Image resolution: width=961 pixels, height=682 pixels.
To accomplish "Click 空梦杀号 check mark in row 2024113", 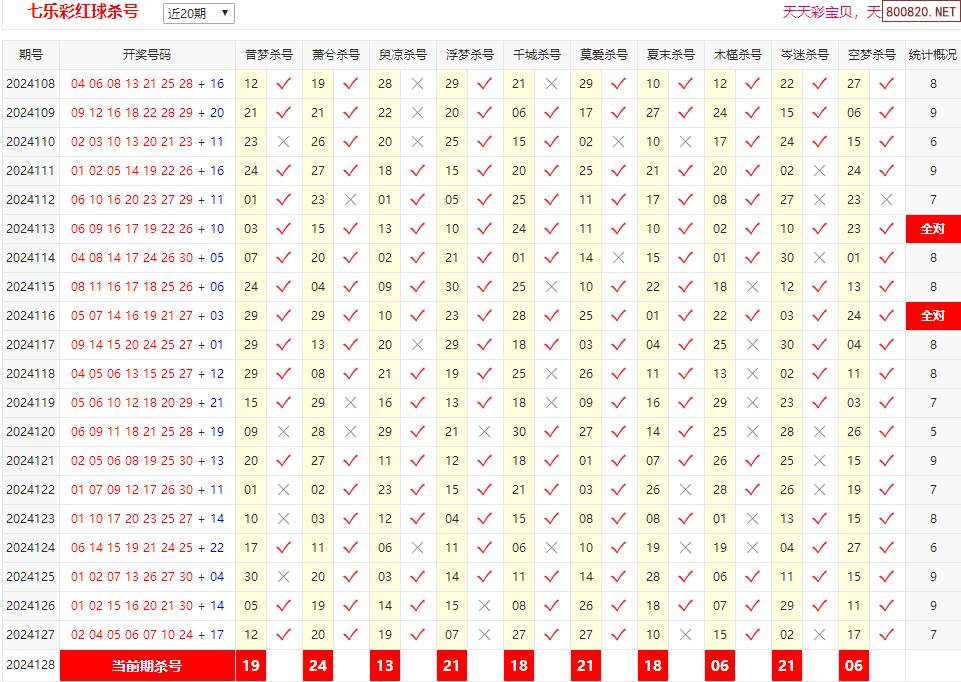I will [x=886, y=228].
